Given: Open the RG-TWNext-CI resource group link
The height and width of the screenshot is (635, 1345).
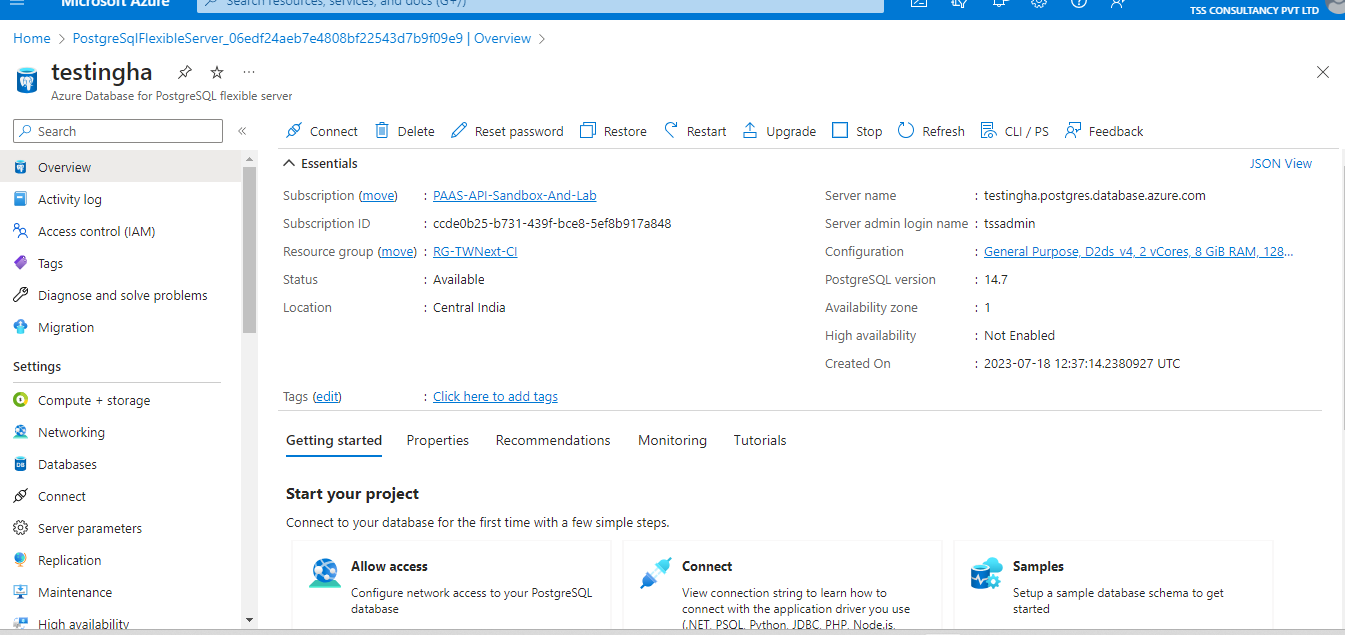Looking at the screenshot, I should tap(475, 251).
